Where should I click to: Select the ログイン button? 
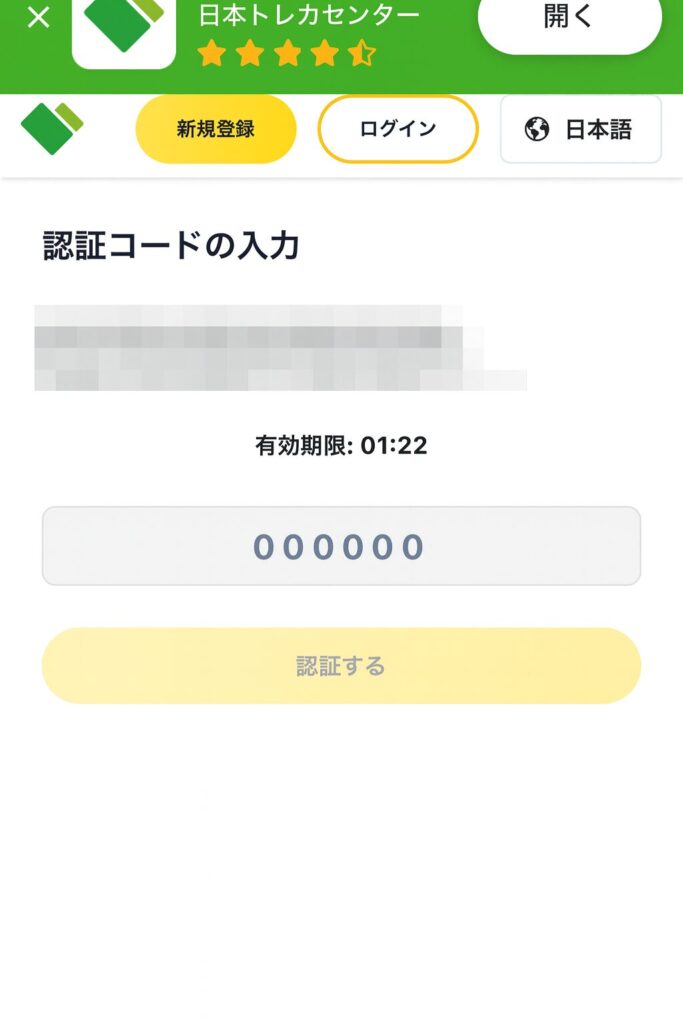pyautogui.click(x=398, y=129)
